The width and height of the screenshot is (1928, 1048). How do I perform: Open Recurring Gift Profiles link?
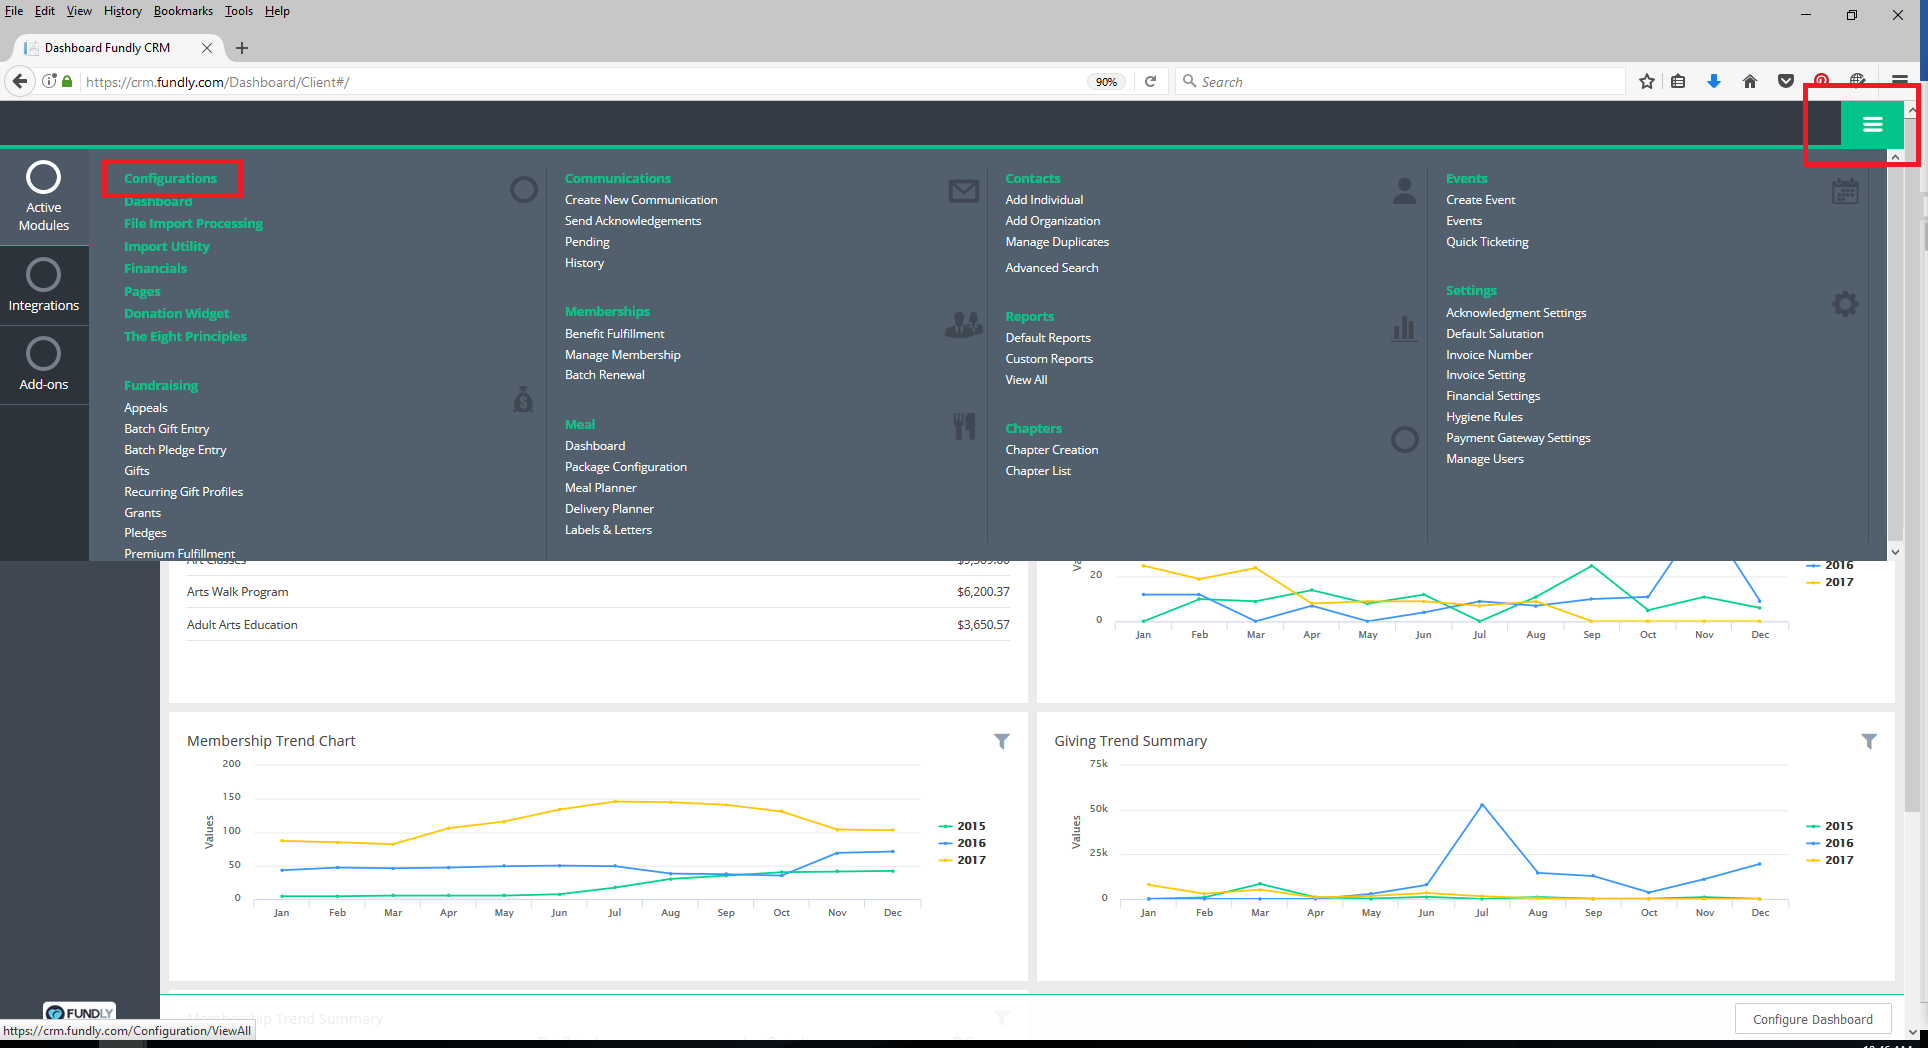pyautogui.click(x=183, y=492)
